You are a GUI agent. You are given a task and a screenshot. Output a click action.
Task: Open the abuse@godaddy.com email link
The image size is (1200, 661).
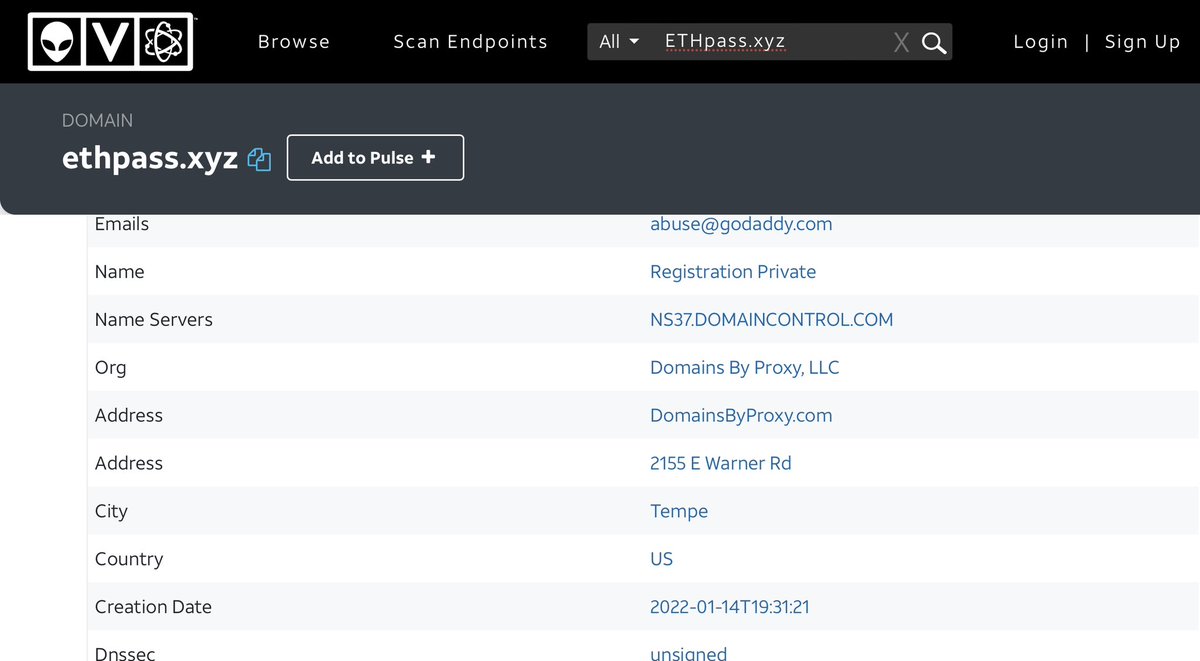pyautogui.click(x=741, y=224)
